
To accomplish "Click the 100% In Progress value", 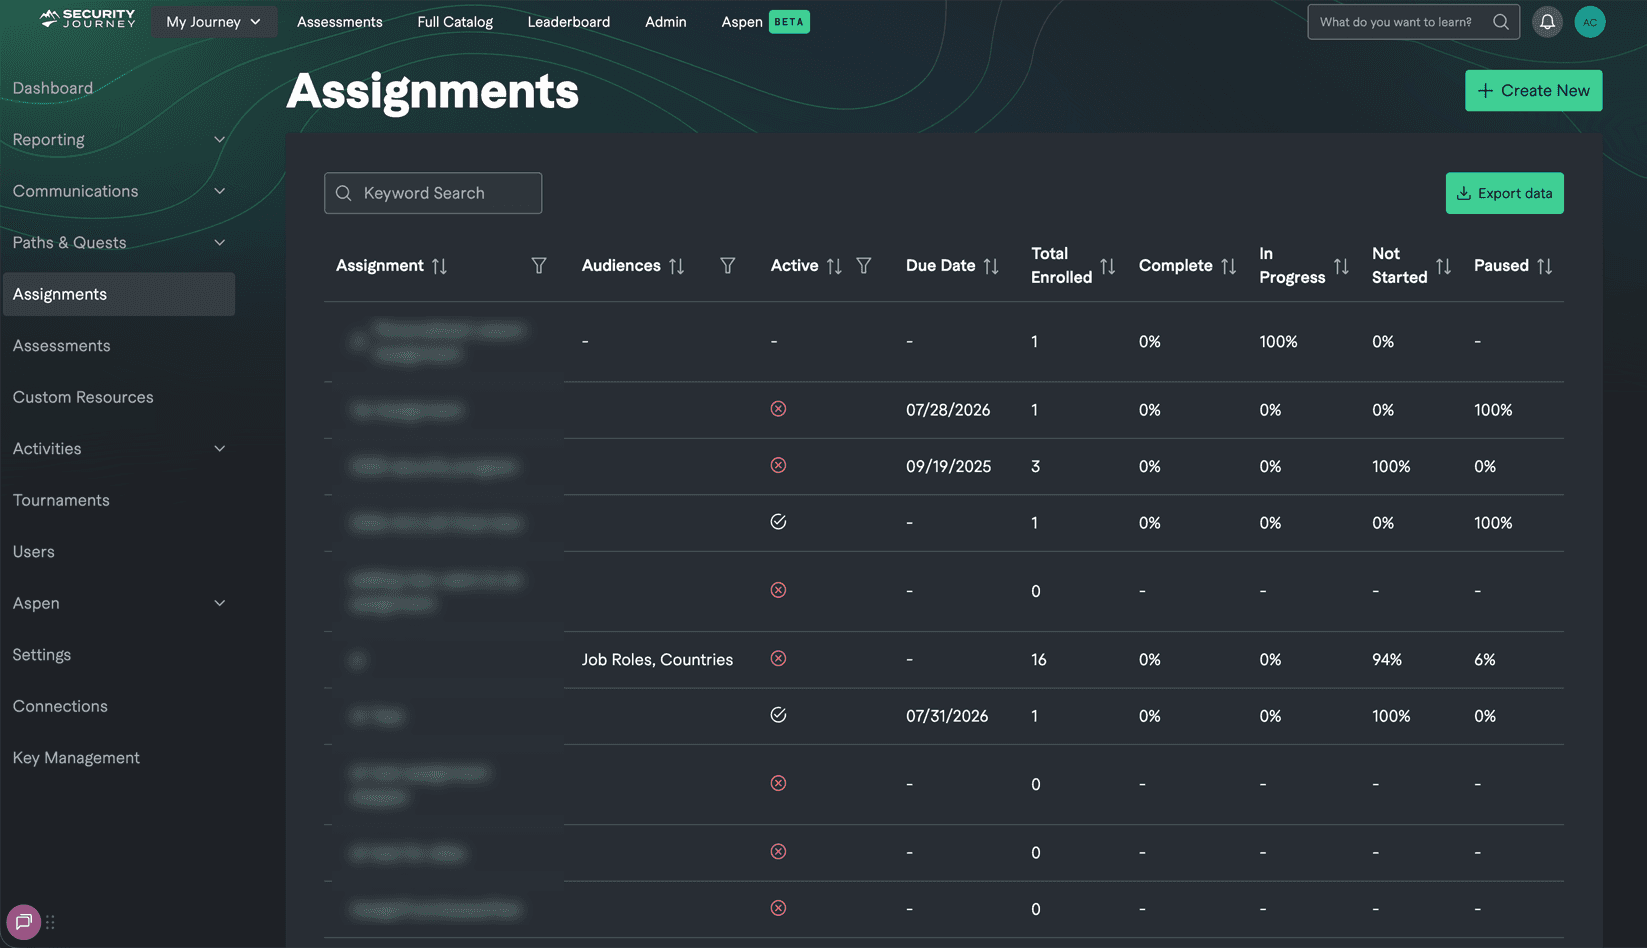I will [x=1278, y=342].
